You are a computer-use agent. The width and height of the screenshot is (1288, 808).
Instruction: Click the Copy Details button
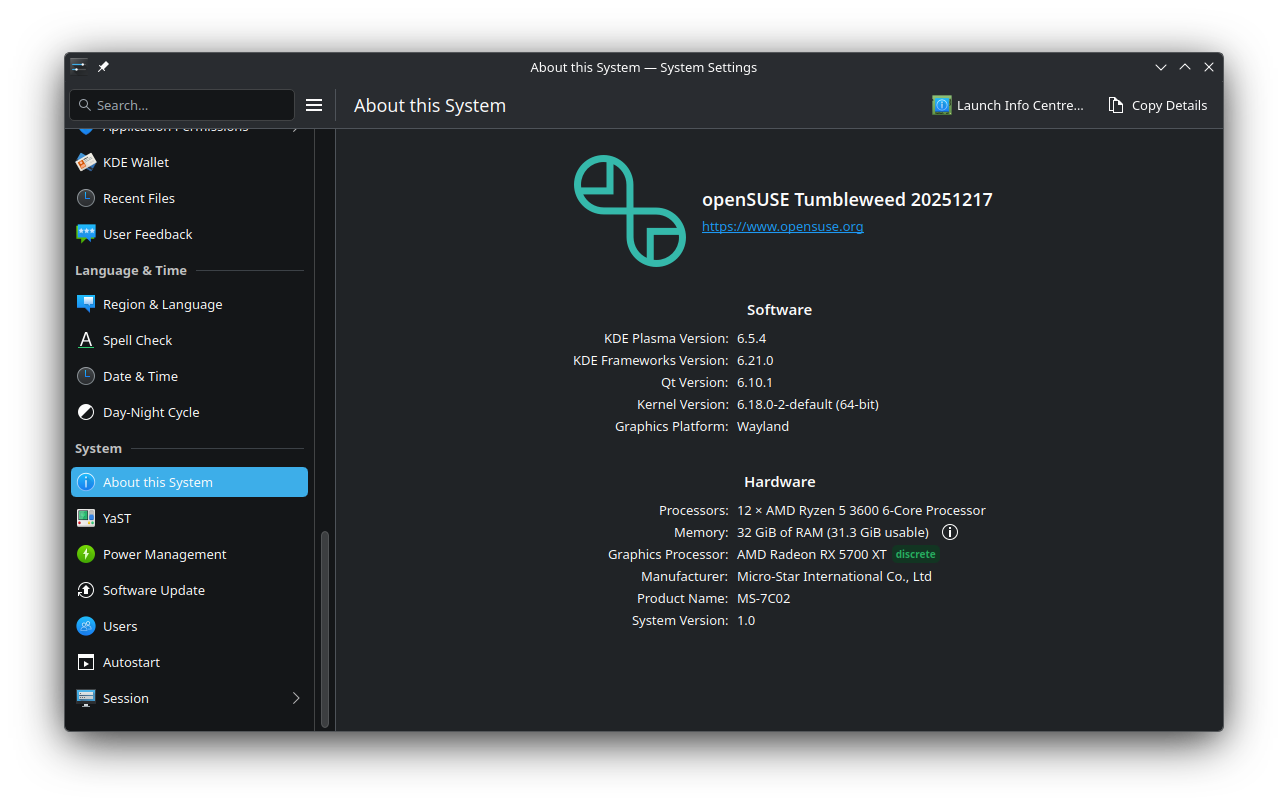1158,105
